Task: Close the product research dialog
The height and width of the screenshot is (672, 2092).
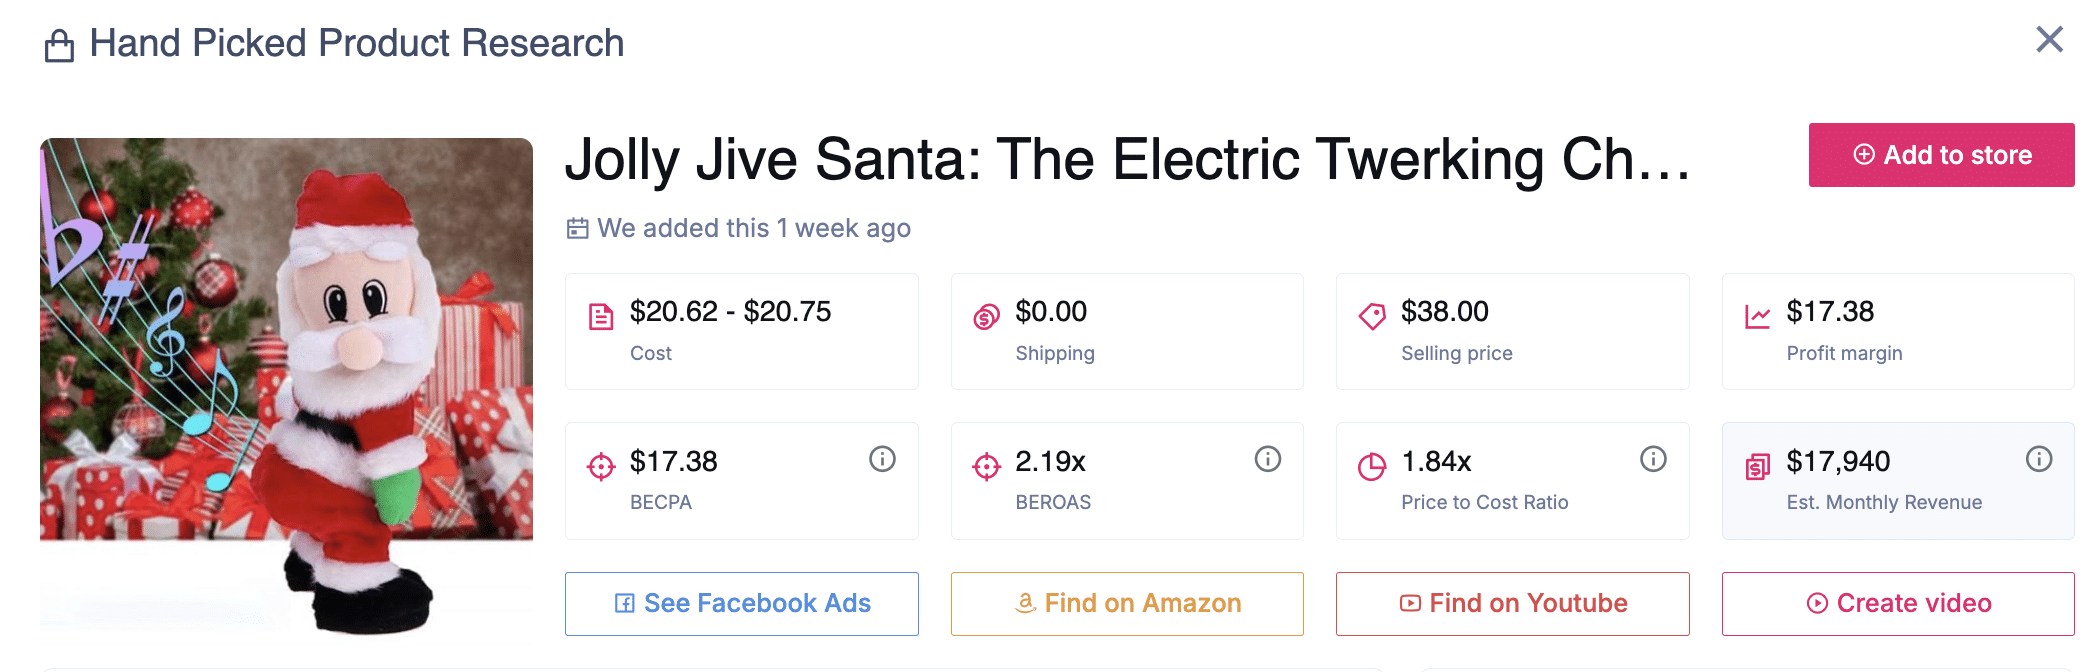Action: click(x=2049, y=40)
